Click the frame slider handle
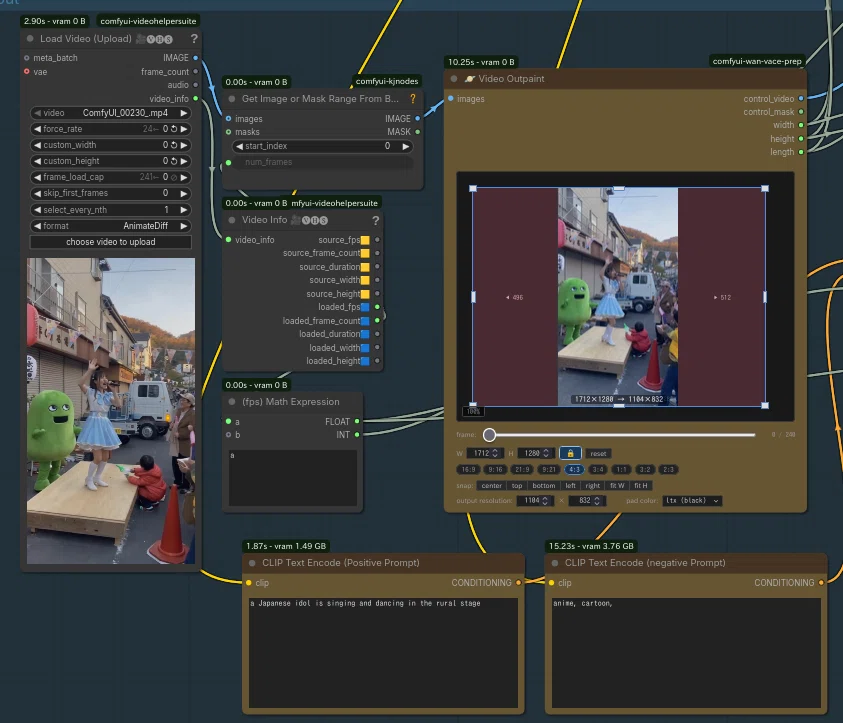 tap(489, 434)
